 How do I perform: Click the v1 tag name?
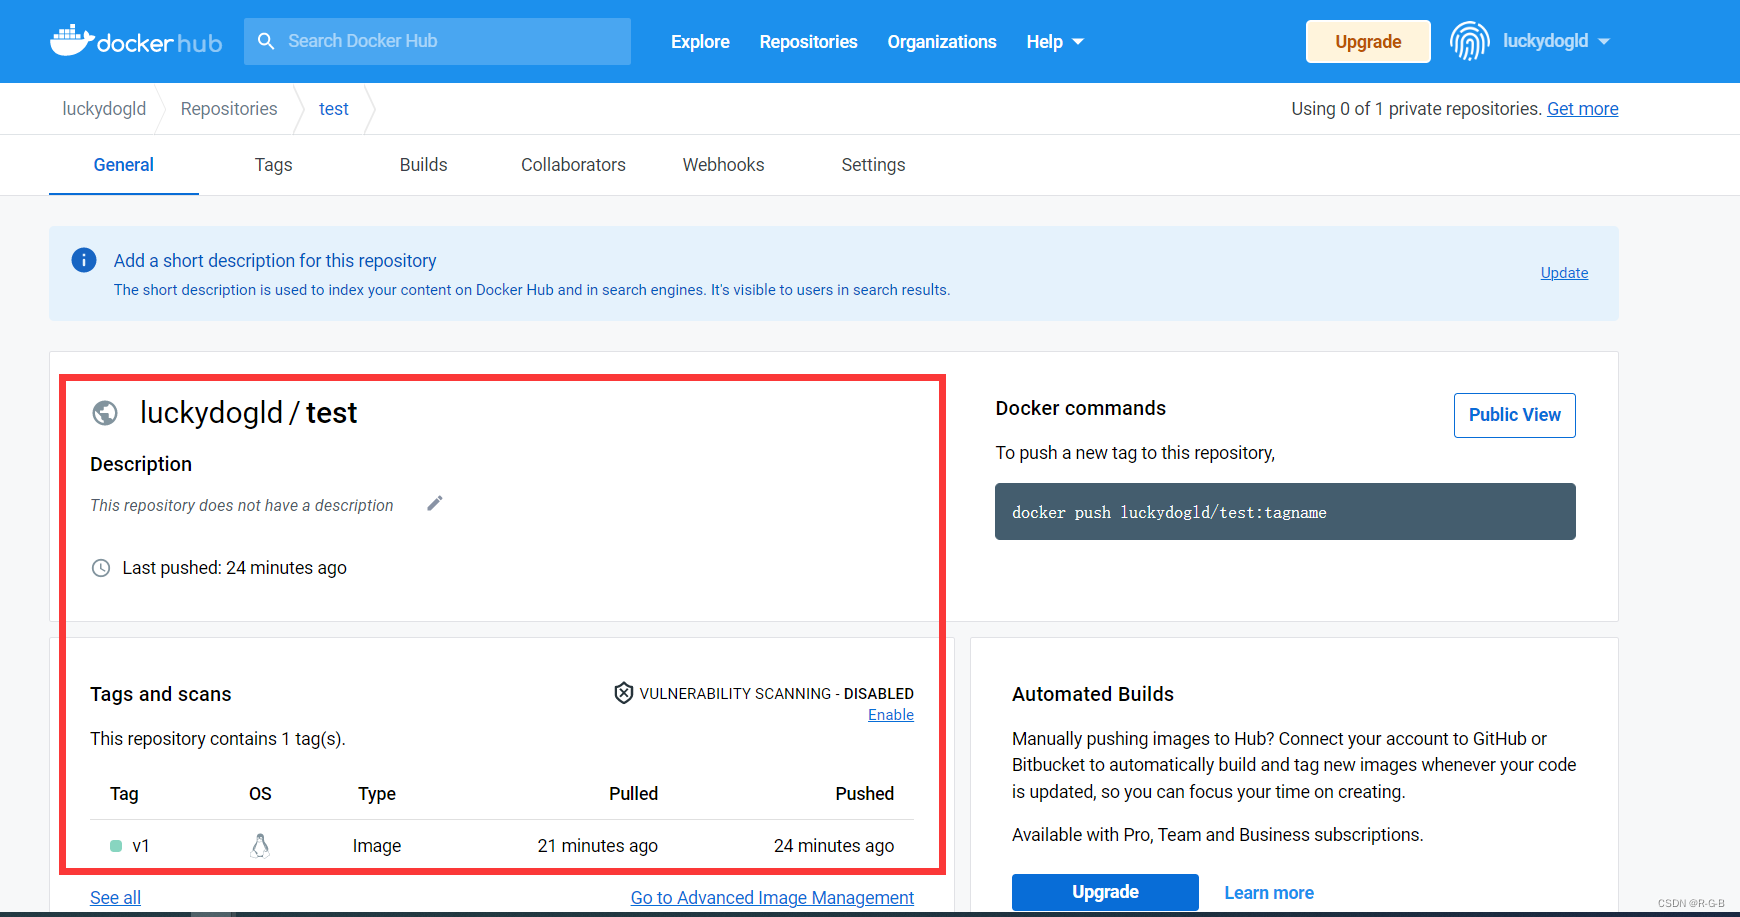point(141,846)
